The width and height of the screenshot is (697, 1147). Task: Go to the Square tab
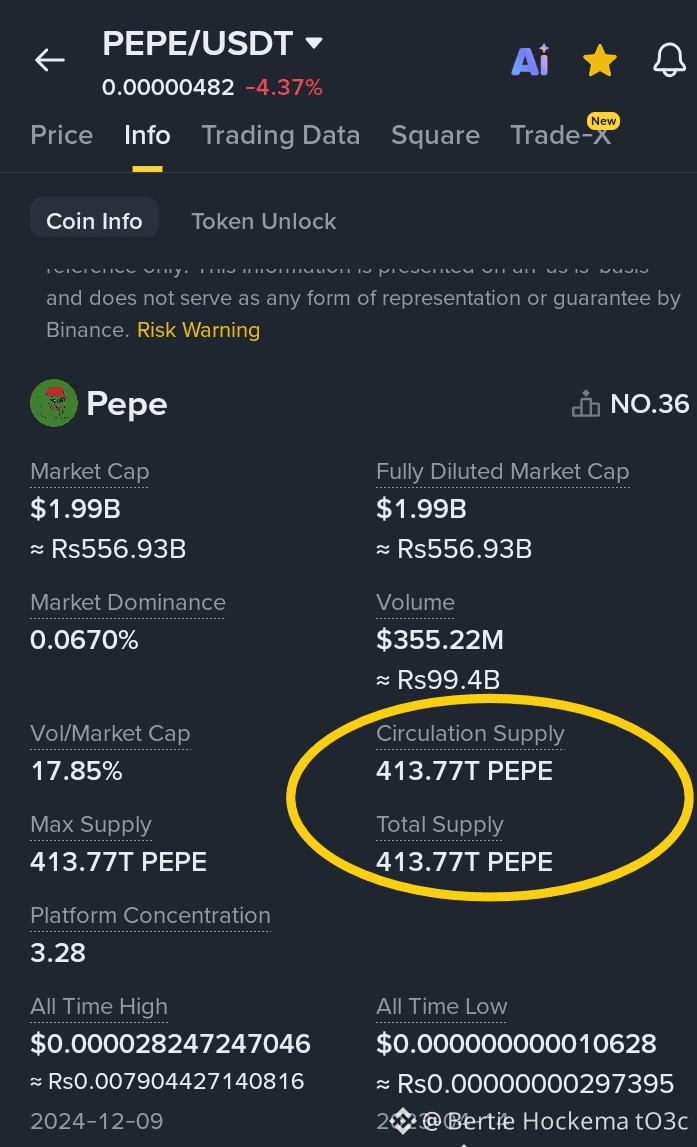(435, 135)
